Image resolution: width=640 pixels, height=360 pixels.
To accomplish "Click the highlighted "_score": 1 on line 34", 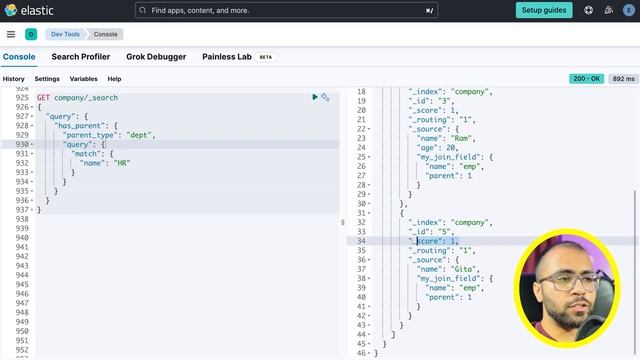I will (x=433, y=241).
